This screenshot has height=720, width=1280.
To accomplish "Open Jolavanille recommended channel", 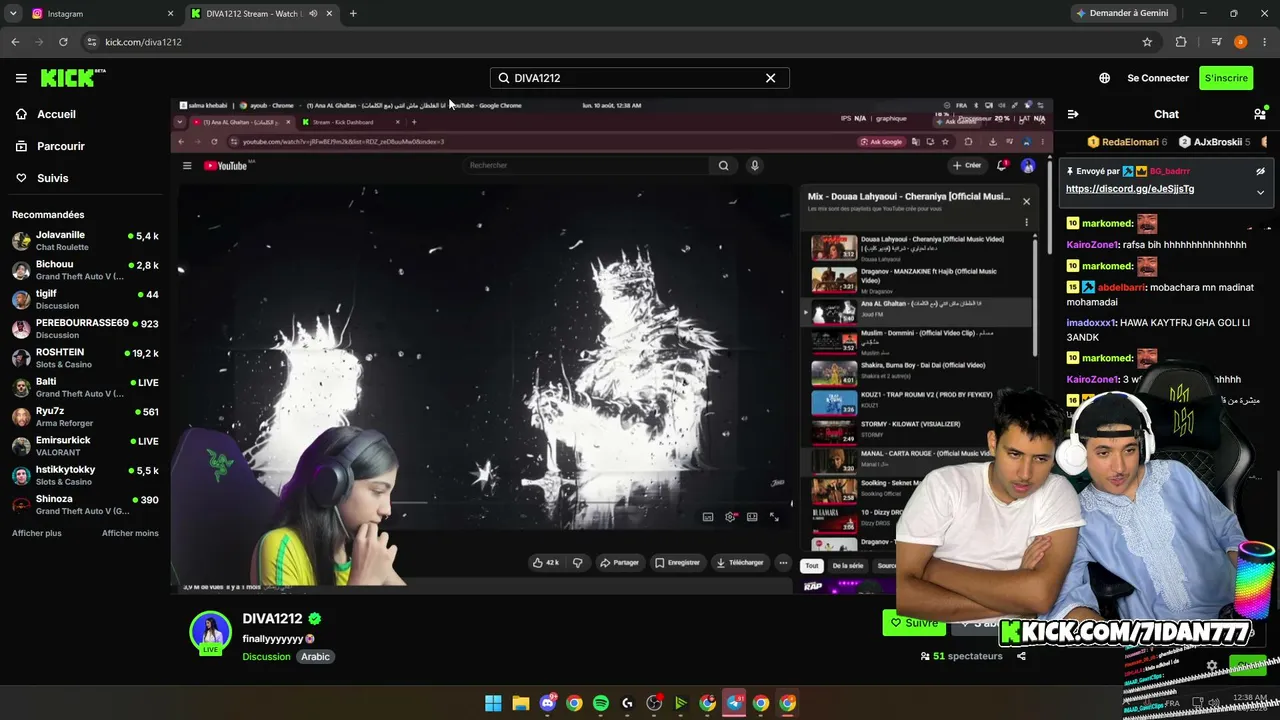I will (85, 241).
